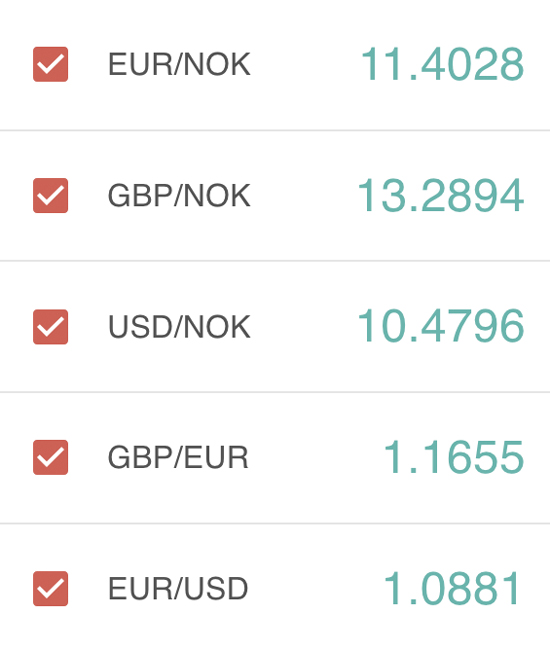
Task: Click the EUR/NOK pair label
Action: [x=179, y=65]
